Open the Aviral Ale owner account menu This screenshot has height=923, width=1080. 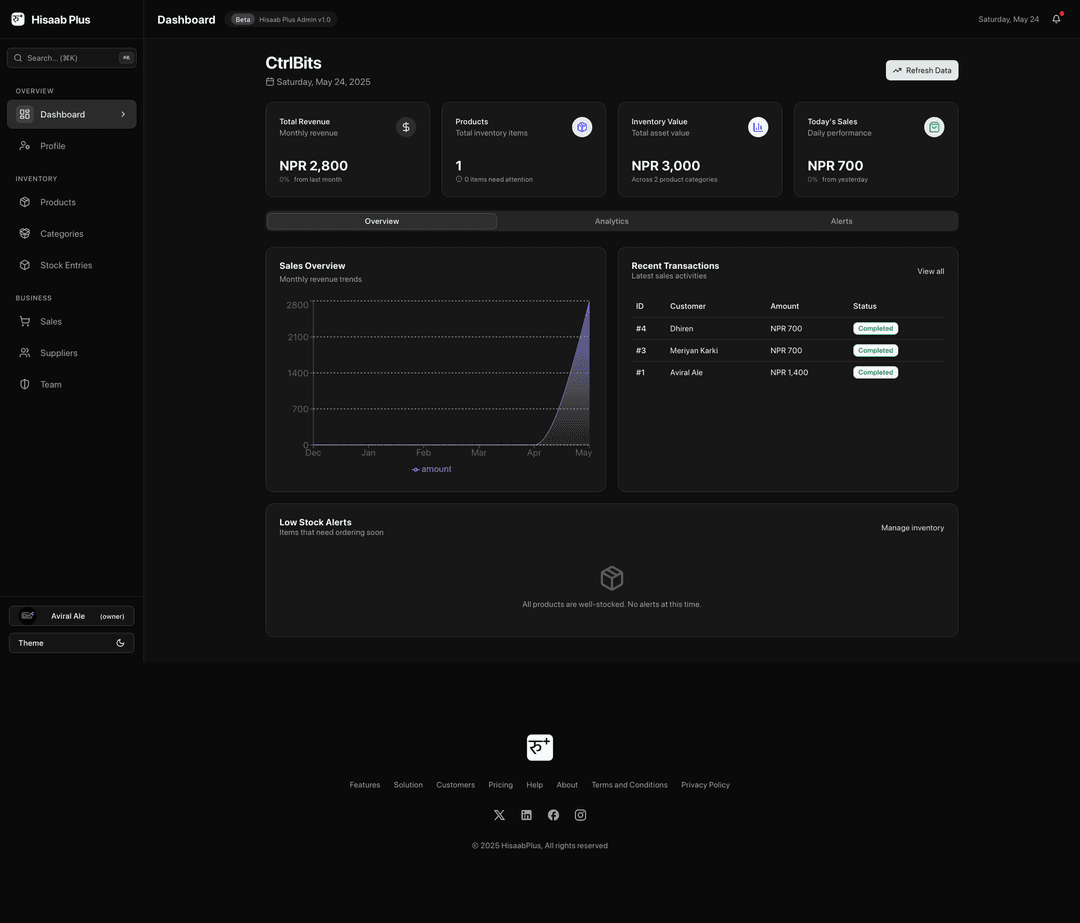coord(71,616)
